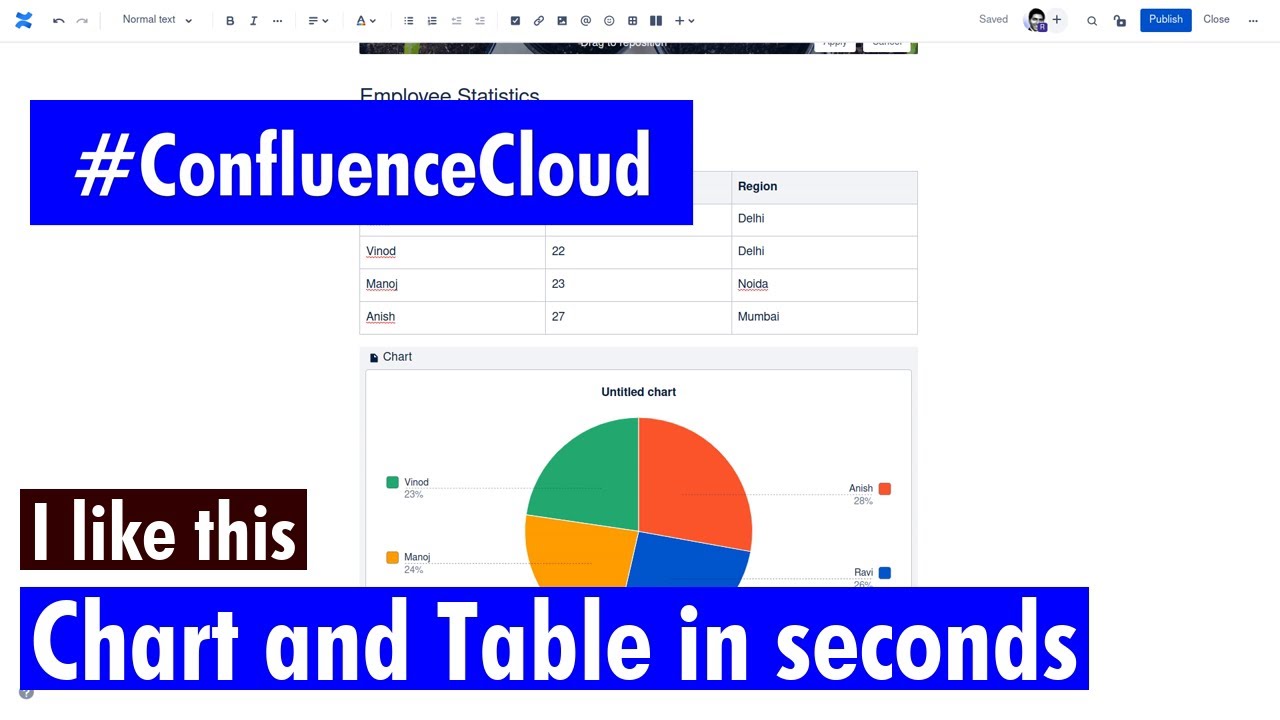This screenshot has height=720, width=1280.
Task: Open the more actions menu near Close
Action: pyautogui.click(x=1253, y=20)
